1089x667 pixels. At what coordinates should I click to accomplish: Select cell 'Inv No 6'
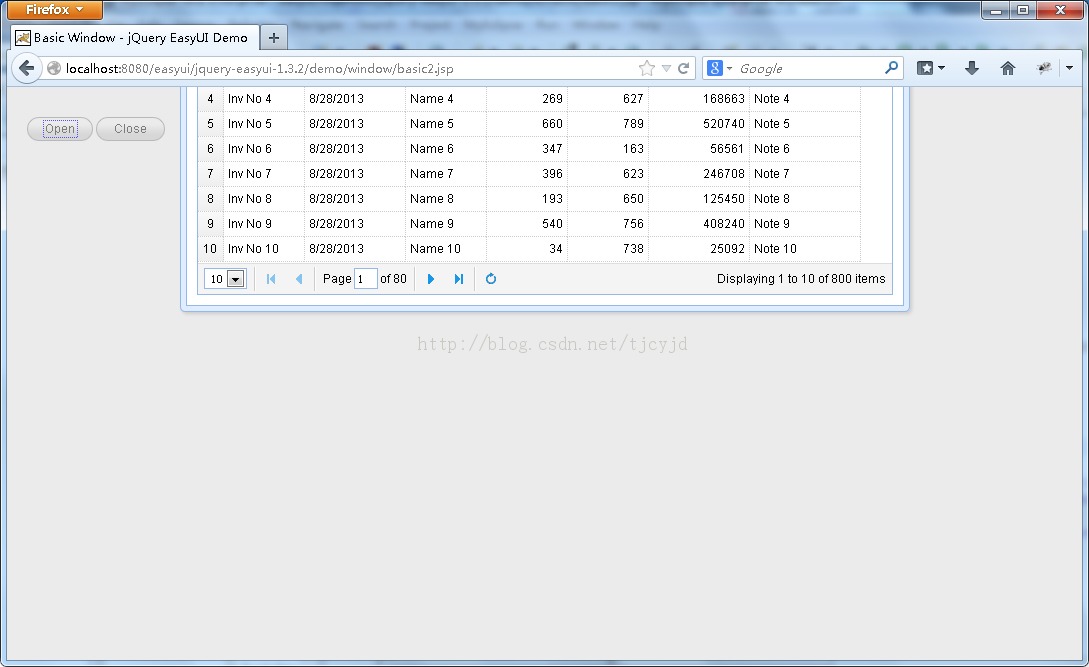pos(264,149)
